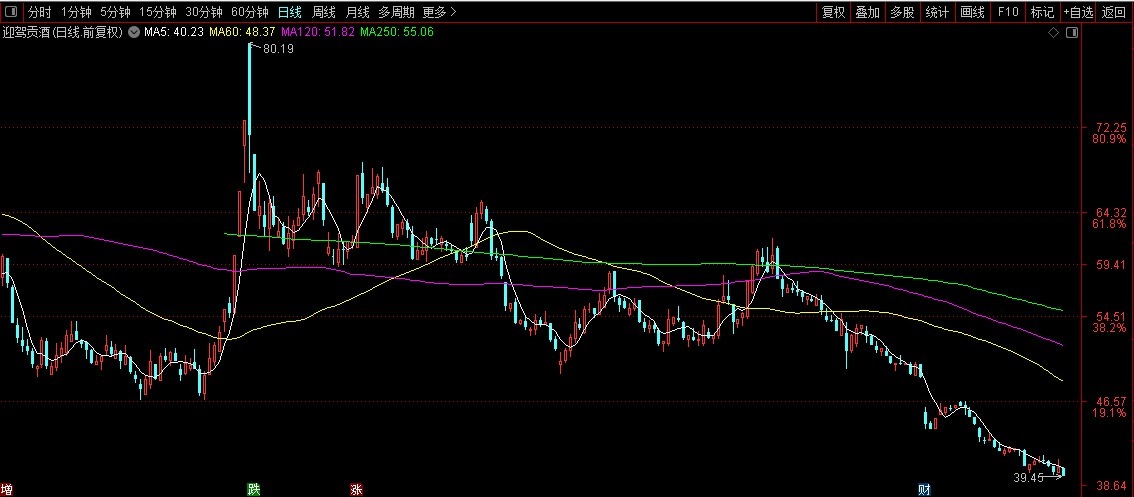The width and height of the screenshot is (1134, 497).
Task: Switch to the 分时 intraday view
Action: click(39, 13)
